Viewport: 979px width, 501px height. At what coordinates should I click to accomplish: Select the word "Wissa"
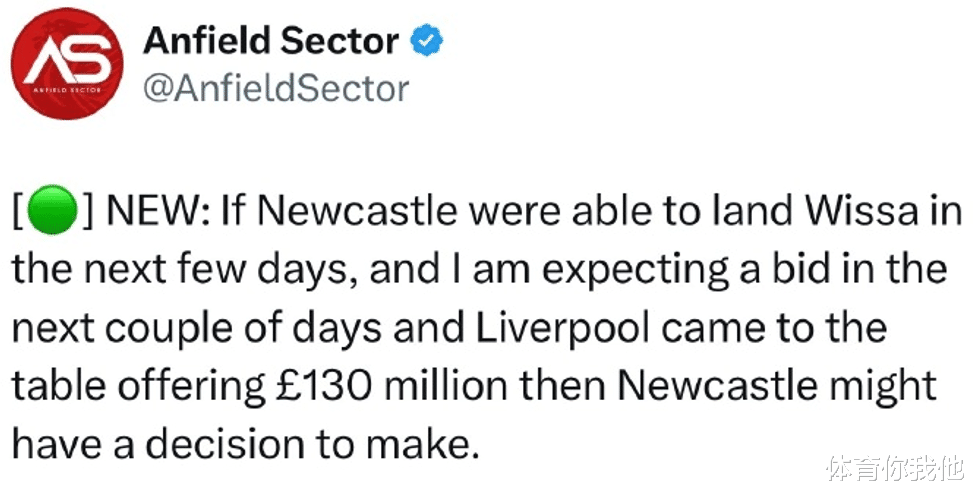point(861,211)
